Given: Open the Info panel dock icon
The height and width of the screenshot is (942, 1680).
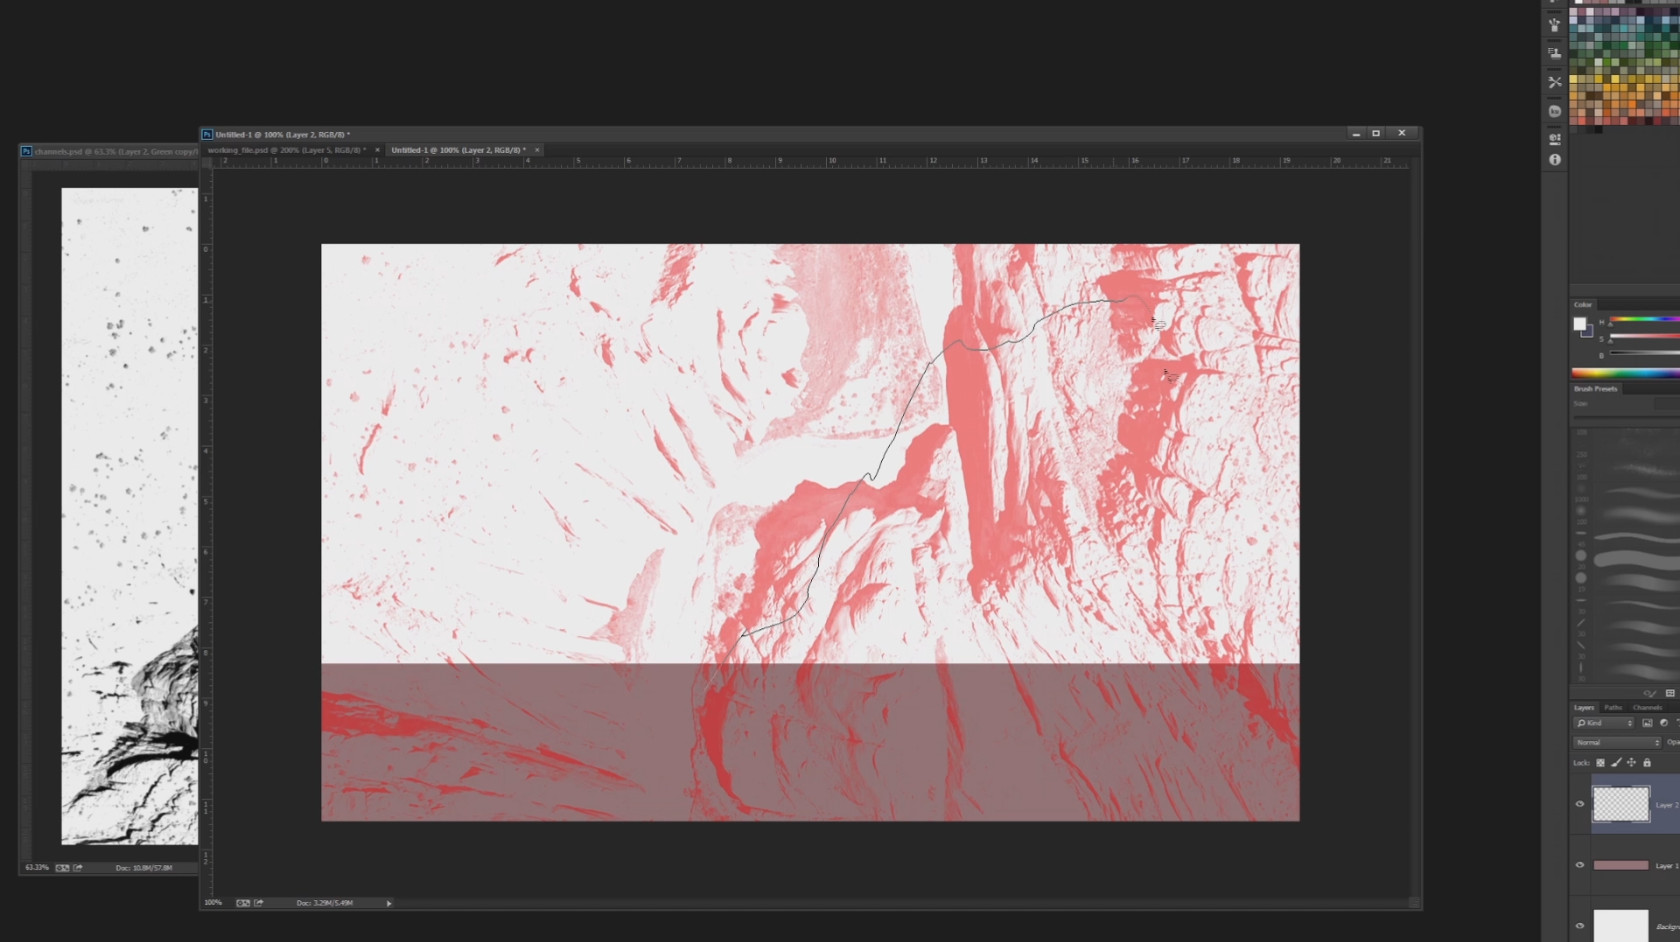Looking at the screenshot, I should [1554, 160].
